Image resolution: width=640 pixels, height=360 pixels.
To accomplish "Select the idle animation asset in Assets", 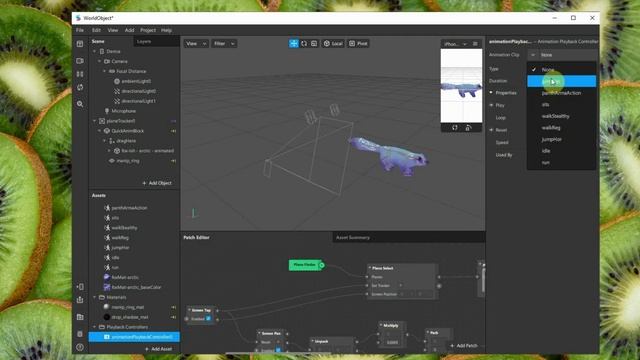I will pyautogui.click(x=116, y=258).
